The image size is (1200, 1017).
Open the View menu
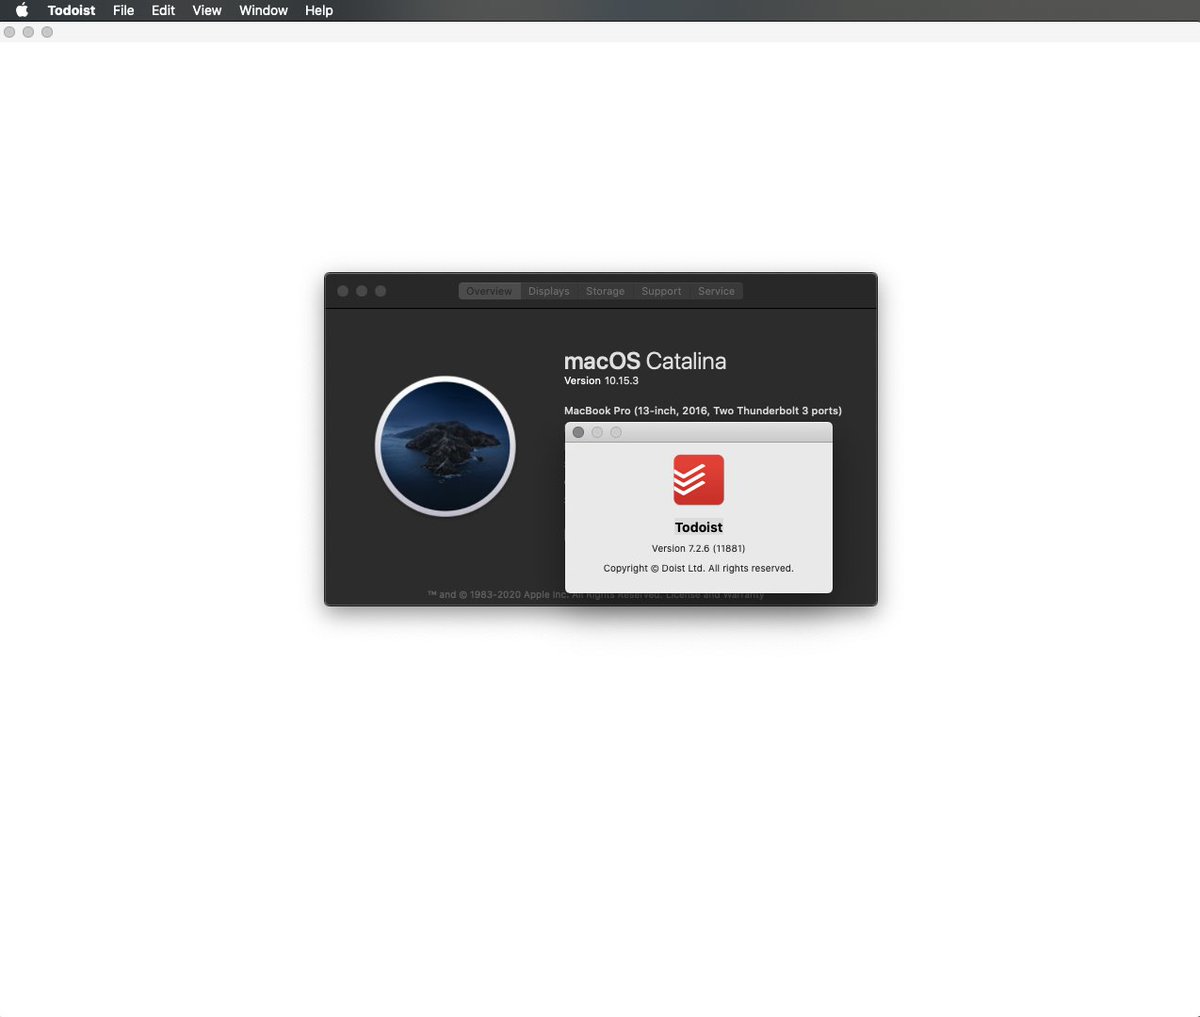(x=207, y=10)
